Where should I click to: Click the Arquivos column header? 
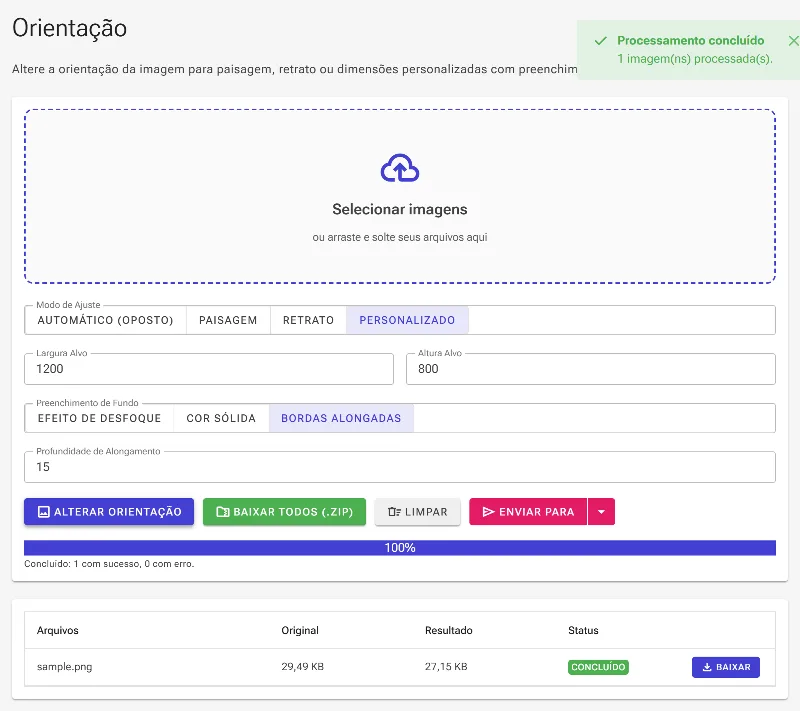point(58,630)
